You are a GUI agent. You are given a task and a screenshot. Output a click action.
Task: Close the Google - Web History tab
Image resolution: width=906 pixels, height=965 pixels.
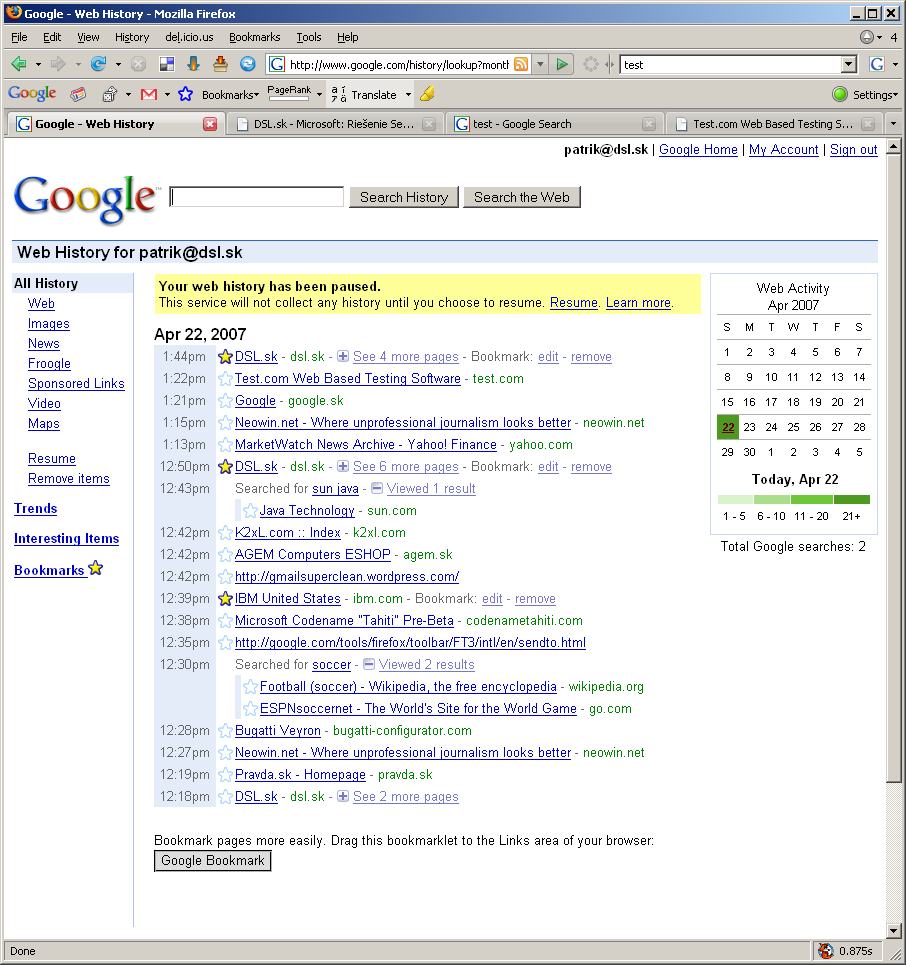pyautogui.click(x=210, y=124)
